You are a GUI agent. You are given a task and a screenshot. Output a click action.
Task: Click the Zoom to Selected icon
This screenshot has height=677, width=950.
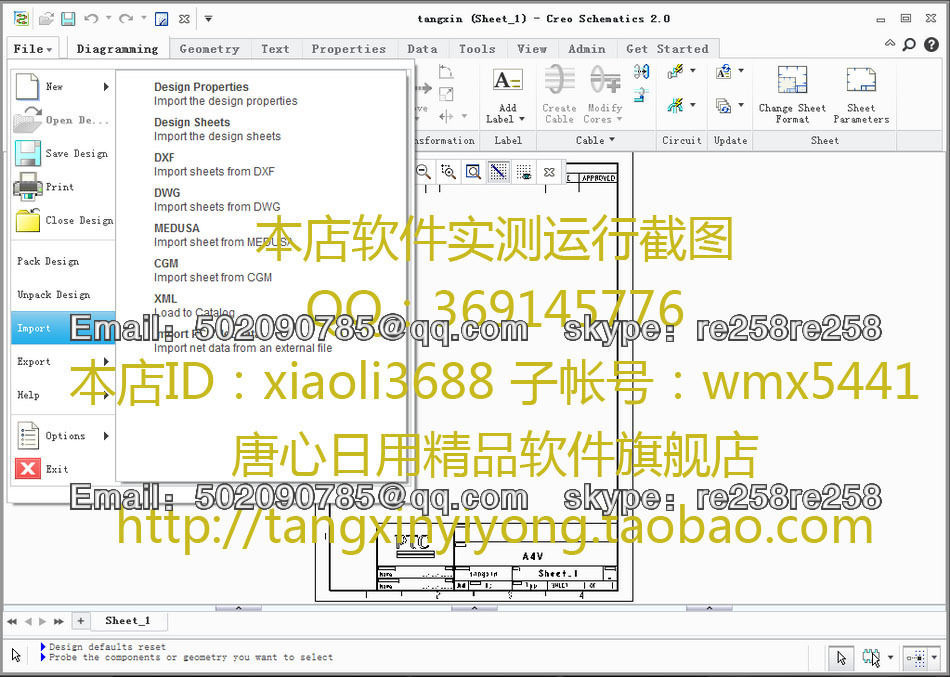(x=448, y=172)
